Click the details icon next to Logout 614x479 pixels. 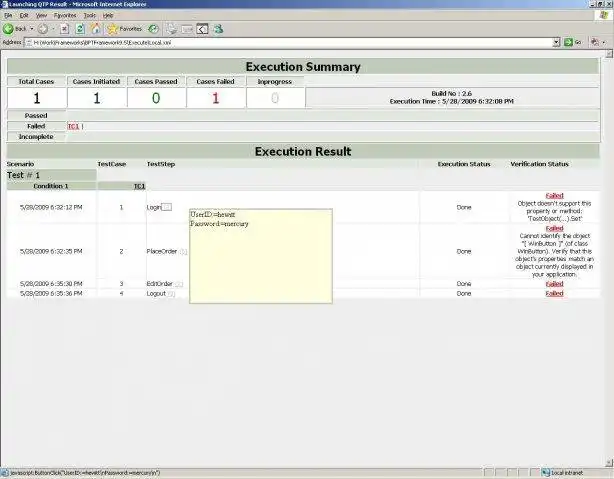point(171,294)
